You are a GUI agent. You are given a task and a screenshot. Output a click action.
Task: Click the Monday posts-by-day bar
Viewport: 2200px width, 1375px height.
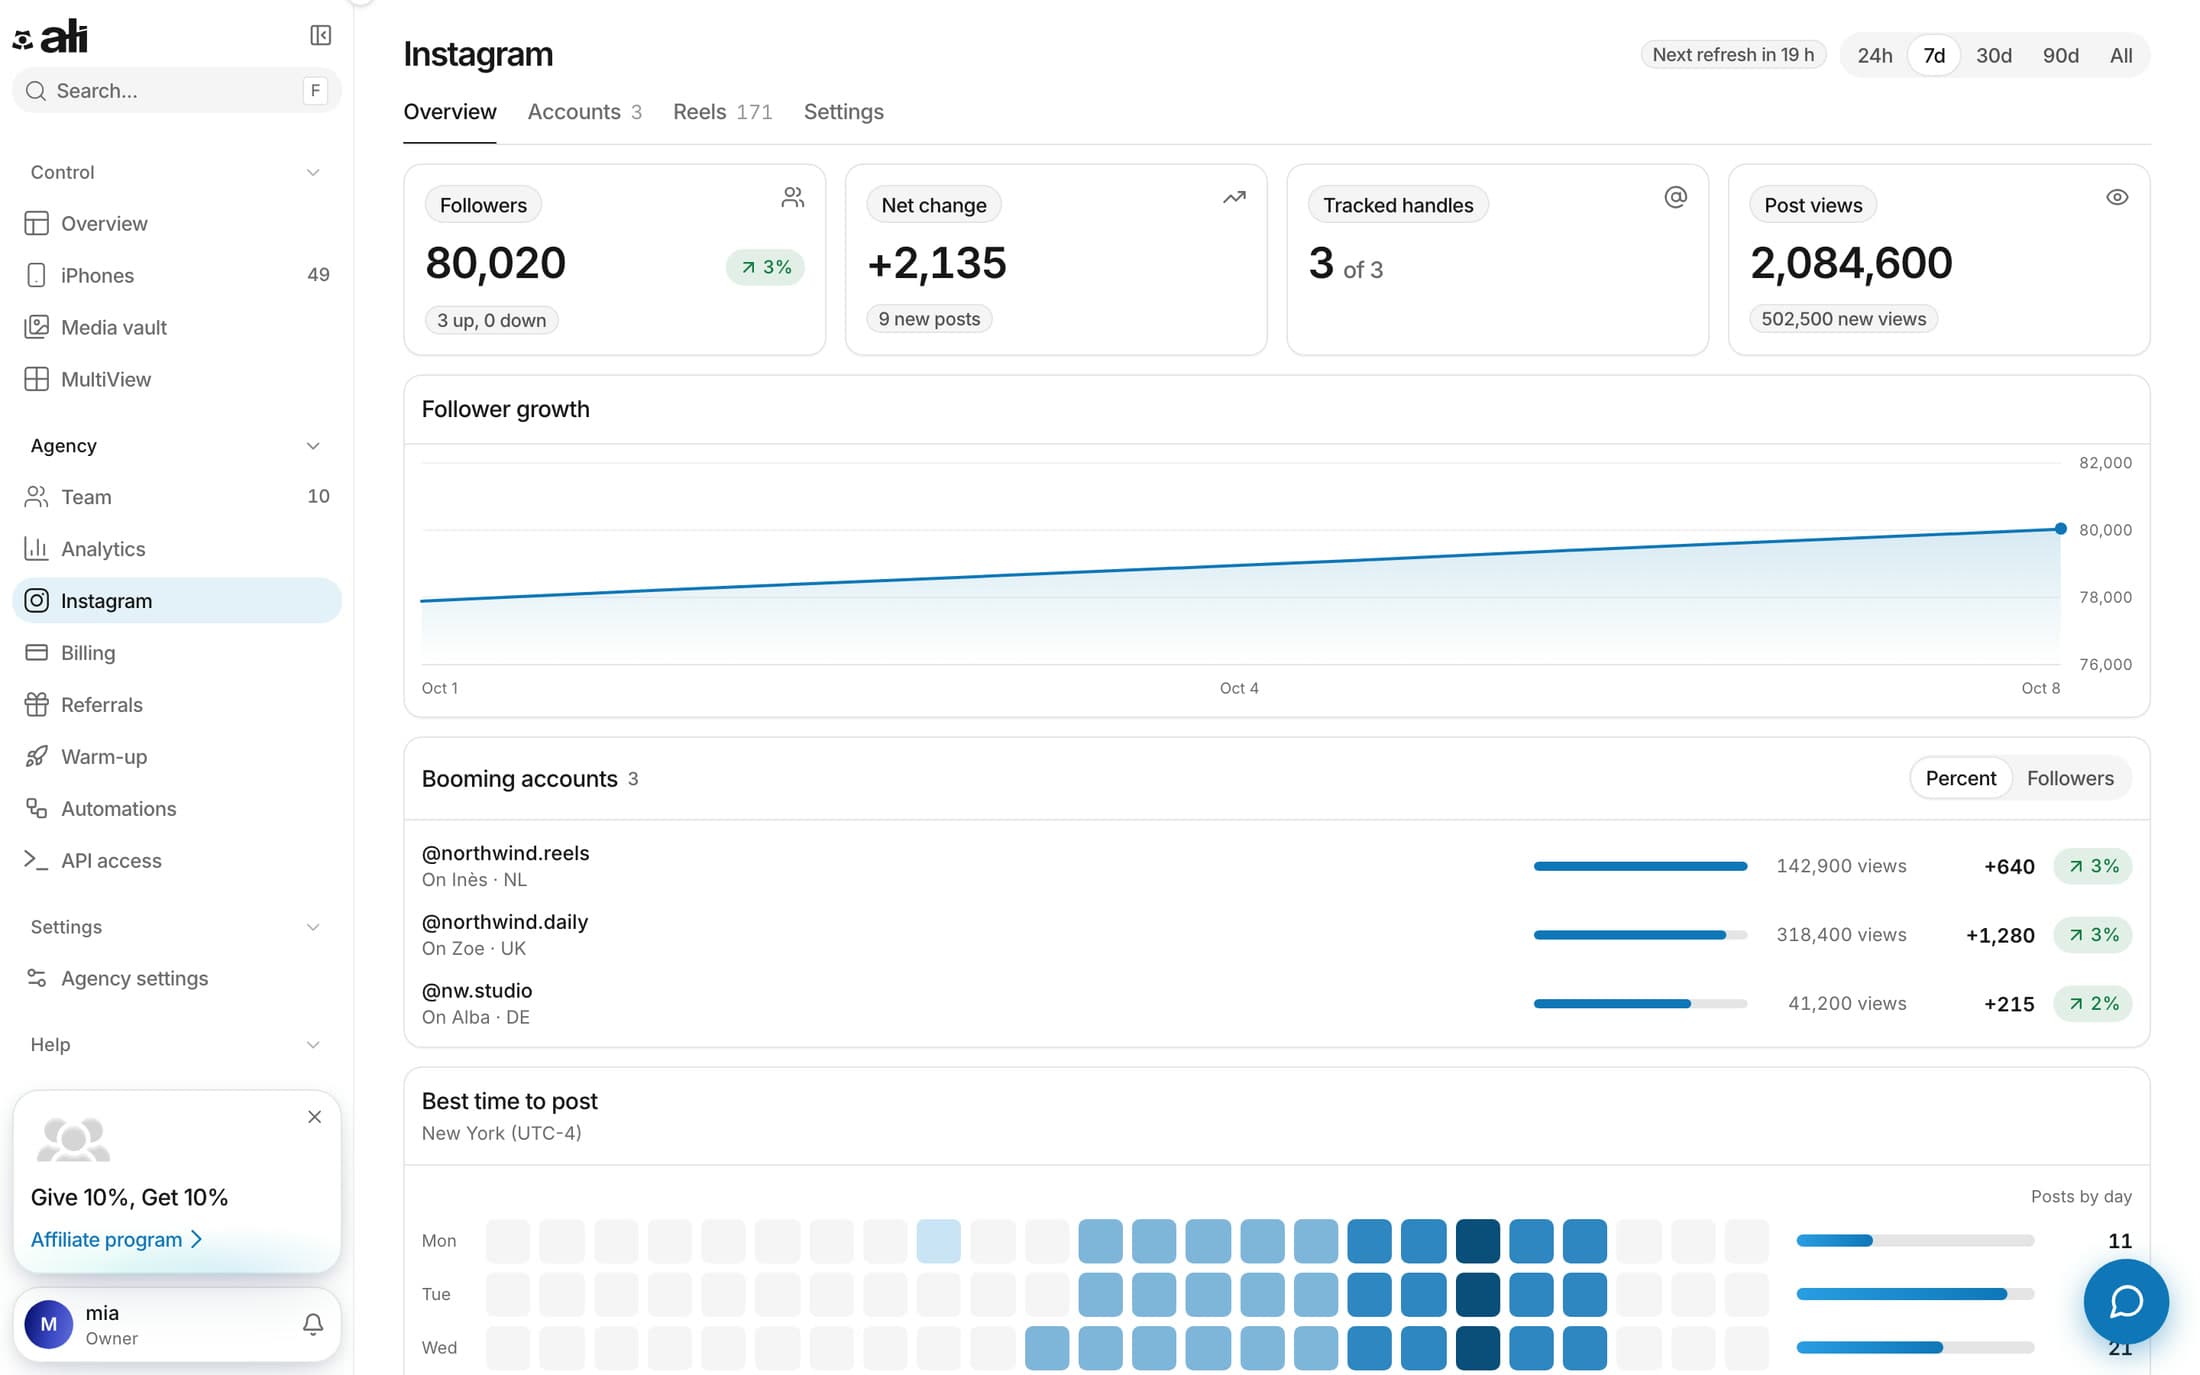click(1915, 1241)
